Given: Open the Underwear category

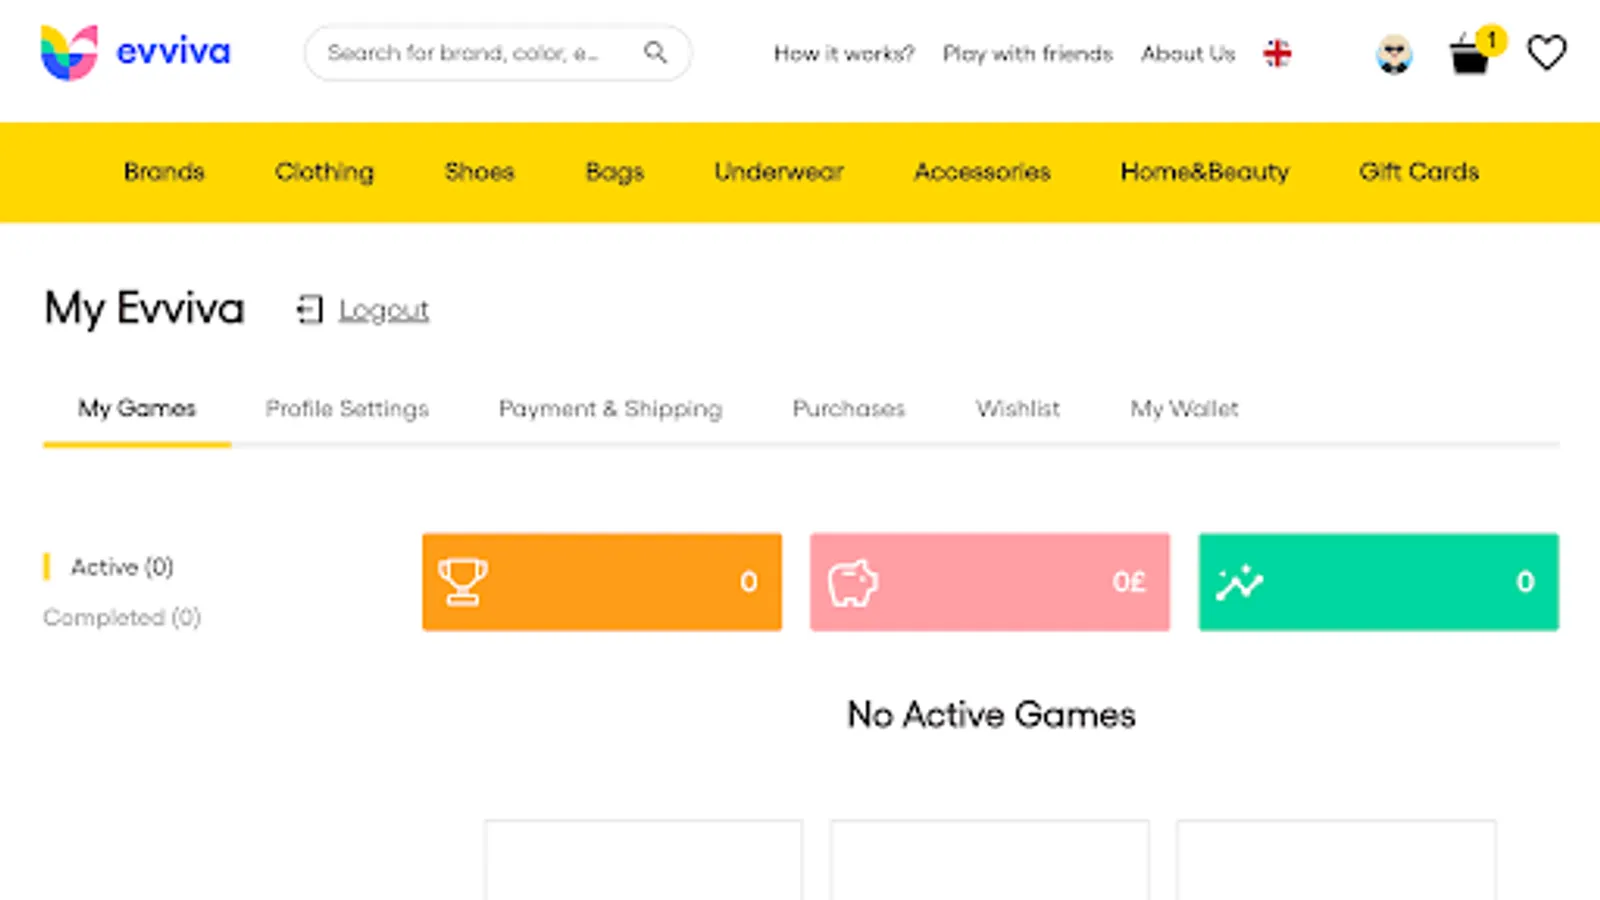Looking at the screenshot, I should point(779,172).
